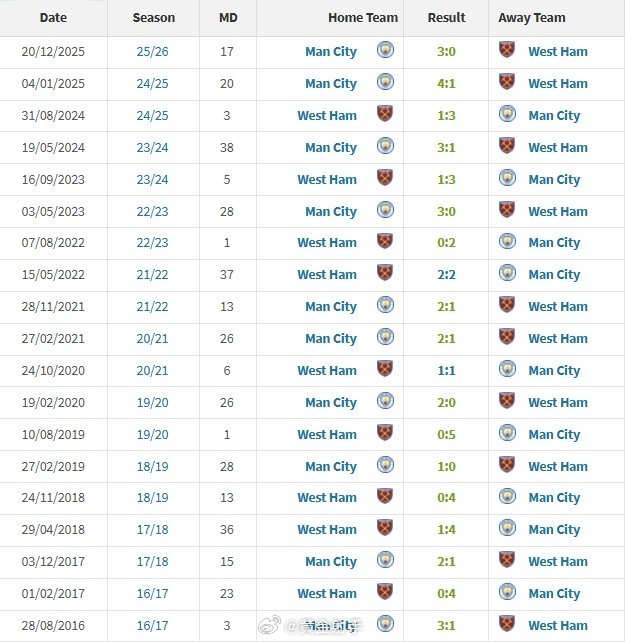Click Man City away crest, 10/08/2019 match
The width and height of the screenshot is (625, 642).
(507, 434)
